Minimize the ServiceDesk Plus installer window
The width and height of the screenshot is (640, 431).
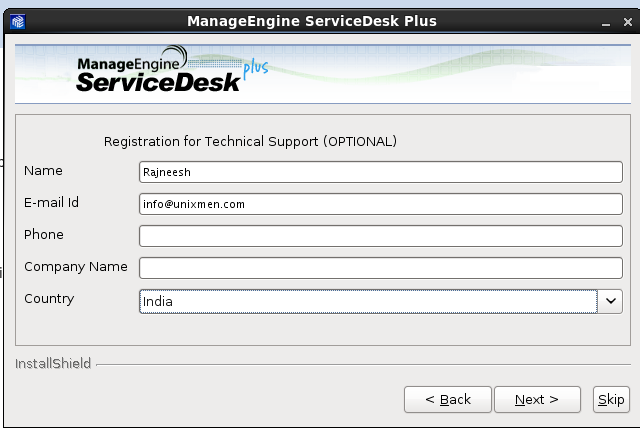pos(606,22)
